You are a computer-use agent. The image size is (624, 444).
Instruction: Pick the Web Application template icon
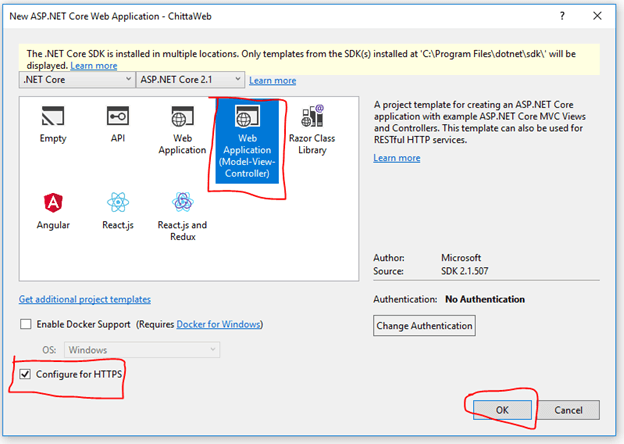click(x=182, y=117)
